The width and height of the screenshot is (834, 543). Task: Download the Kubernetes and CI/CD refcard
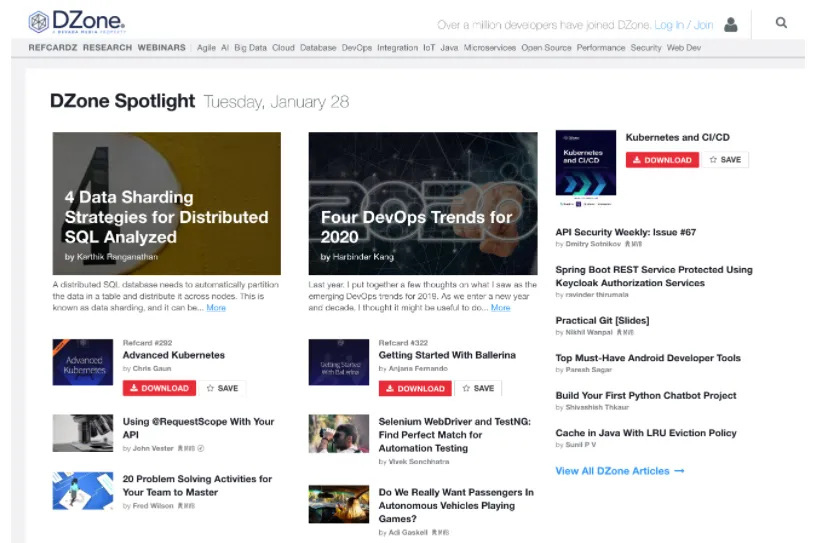(x=662, y=160)
